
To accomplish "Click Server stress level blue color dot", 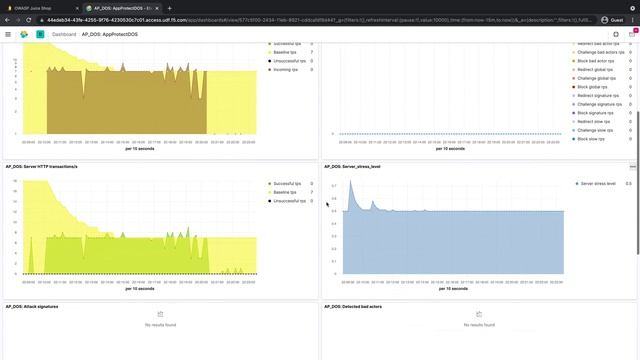I will 577,184.
